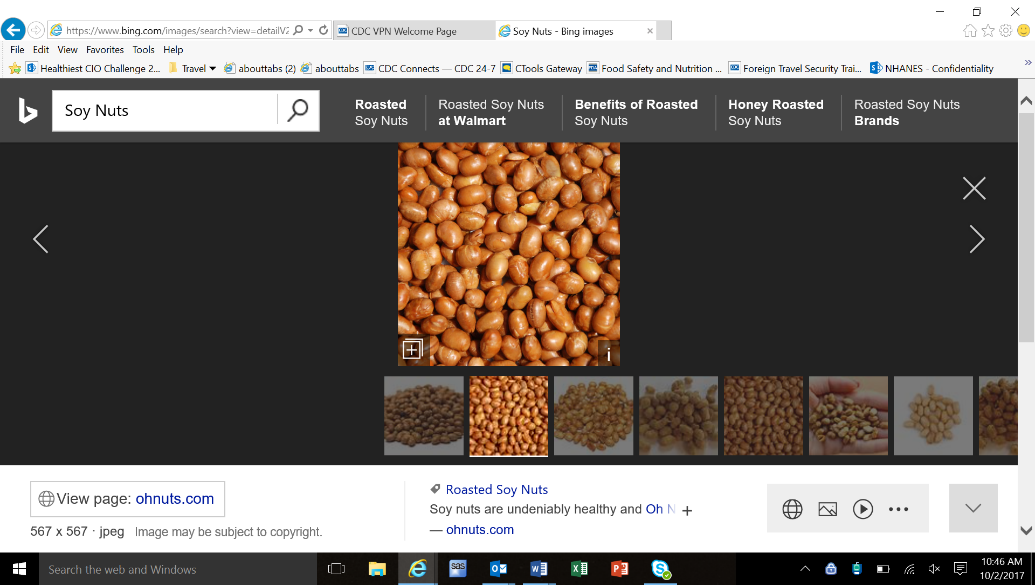1035x585 pixels.
Task: Select the hand holding soy nuts thumbnail
Action: (848, 415)
